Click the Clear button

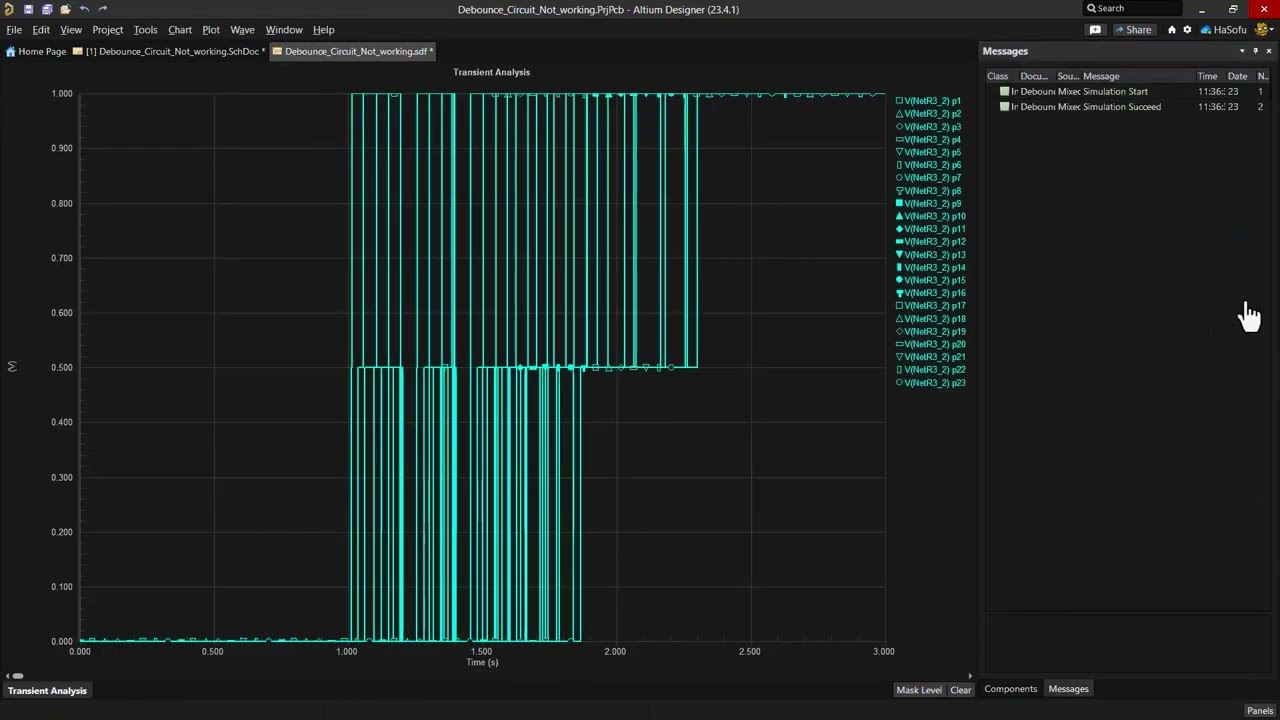click(960, 690)
